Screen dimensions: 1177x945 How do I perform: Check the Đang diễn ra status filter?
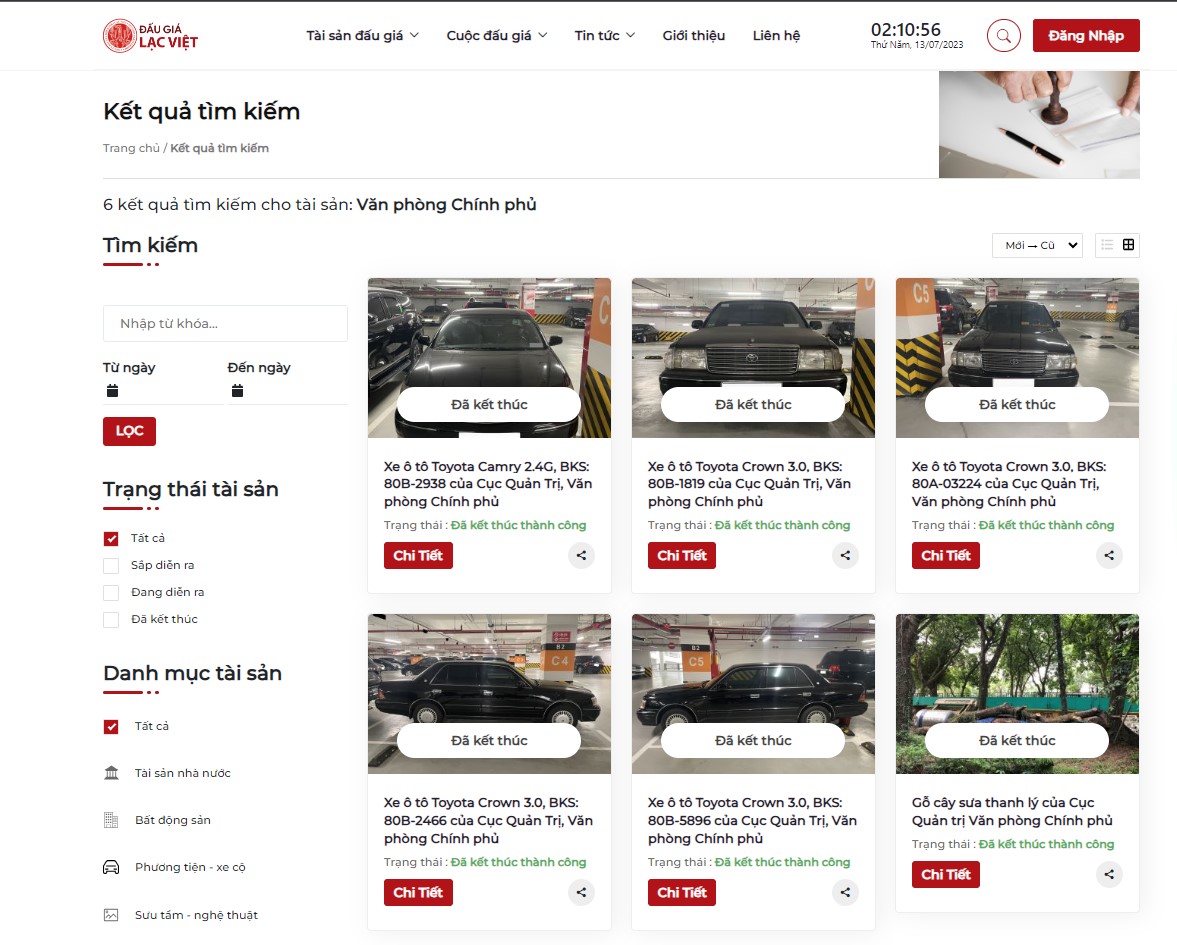coord(111,593)
